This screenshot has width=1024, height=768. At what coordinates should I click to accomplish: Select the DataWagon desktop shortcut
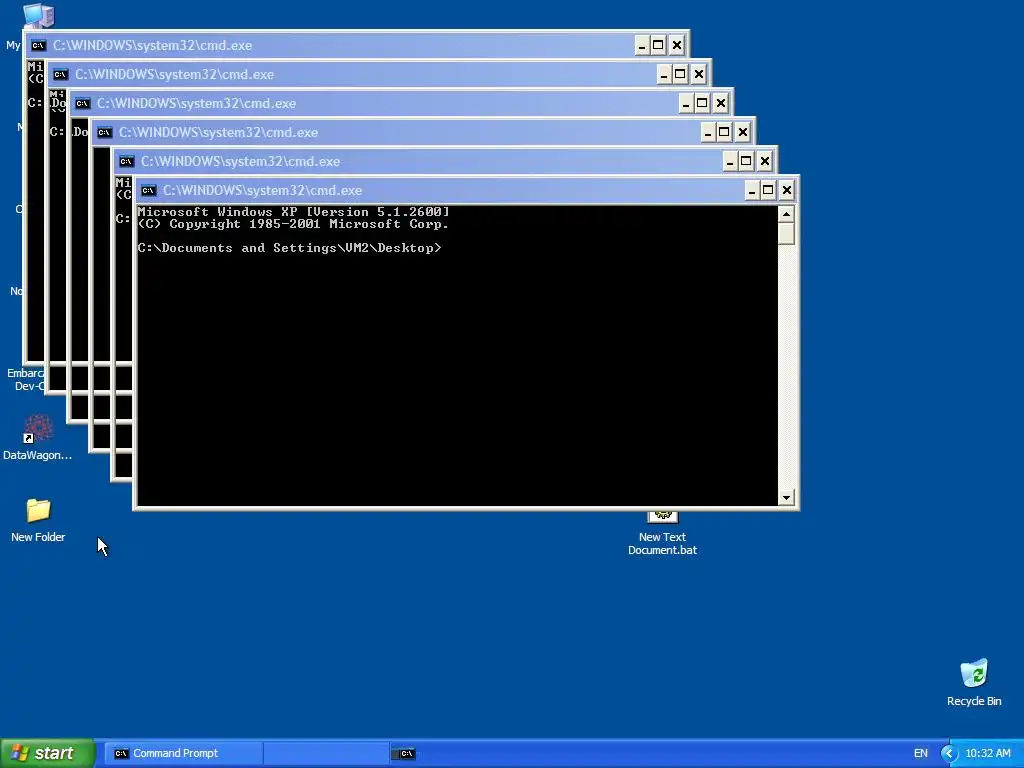(x=37, y=438)
